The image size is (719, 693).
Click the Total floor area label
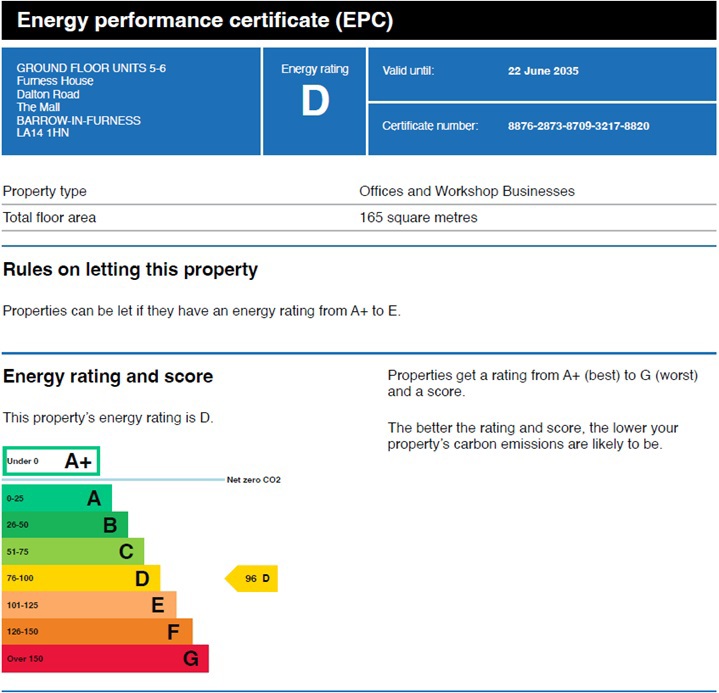pos(50,217)
